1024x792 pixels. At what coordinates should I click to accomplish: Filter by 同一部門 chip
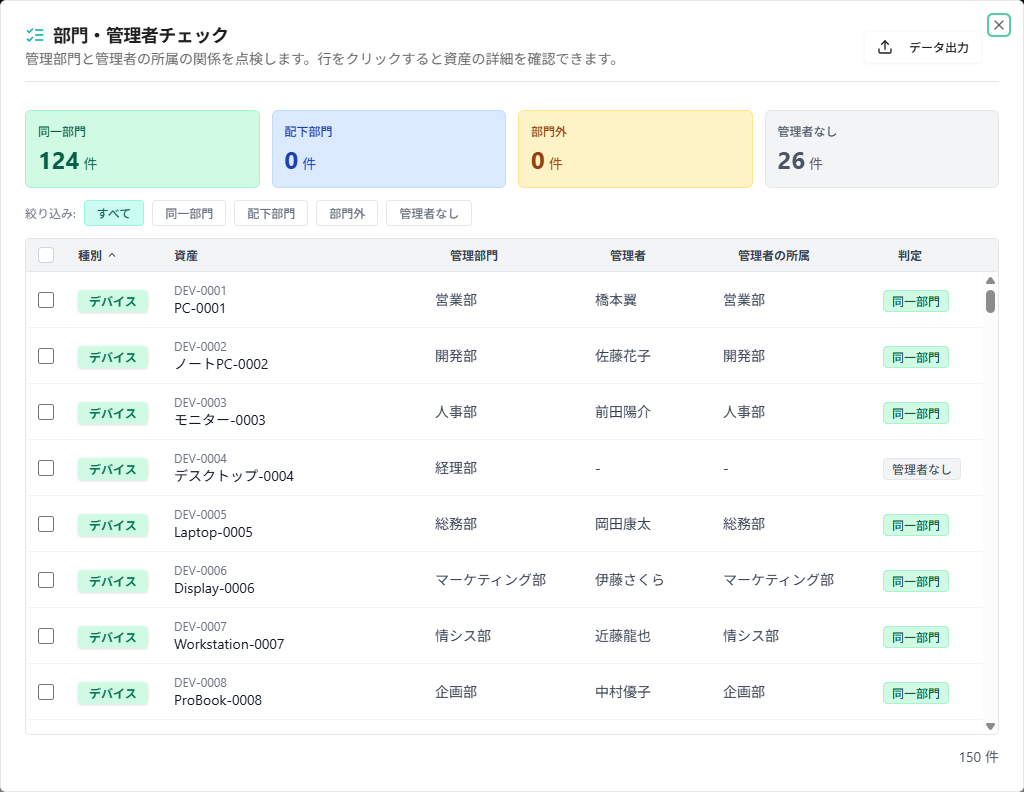pyautogui.click(x=189, y=214)
